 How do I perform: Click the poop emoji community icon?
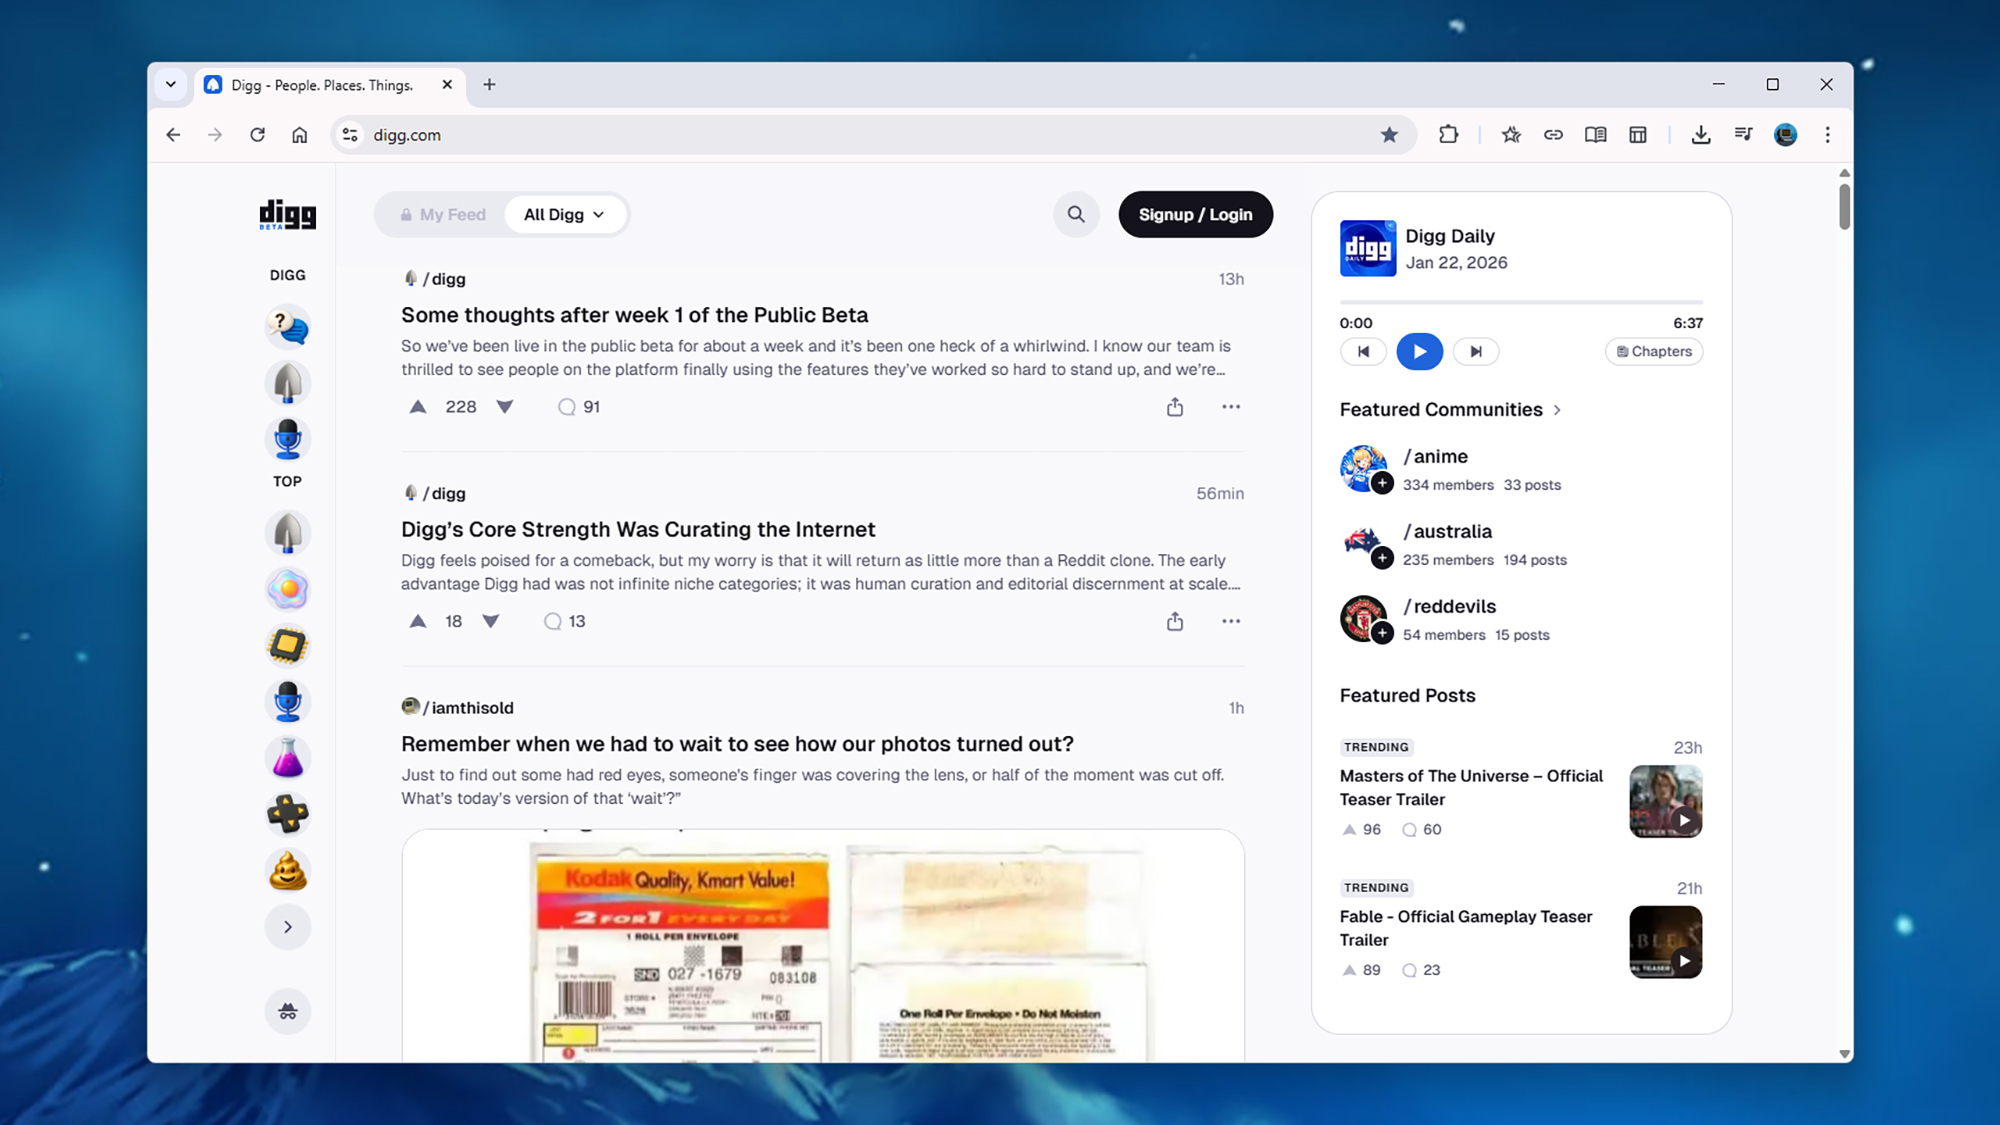click(x=287, y=870)
